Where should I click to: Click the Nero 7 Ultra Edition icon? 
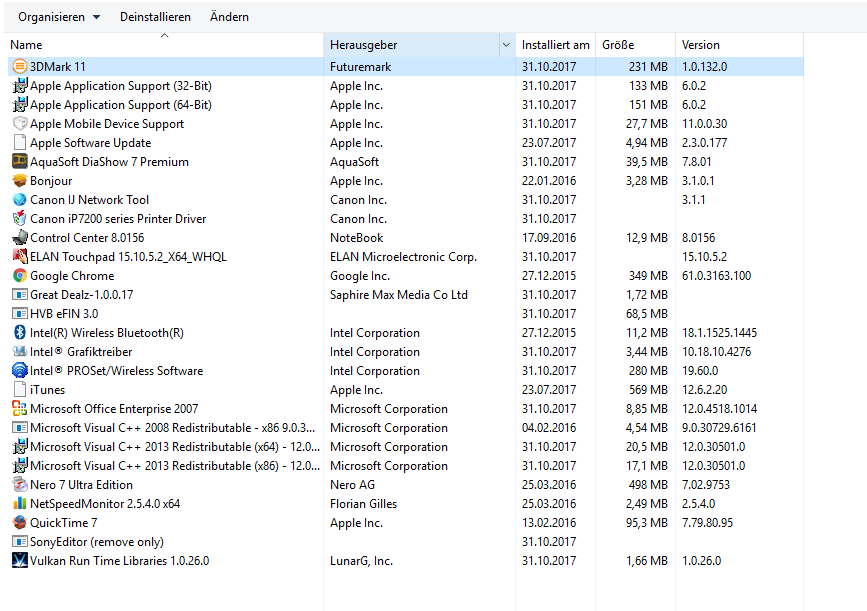(x=19, y=484)
